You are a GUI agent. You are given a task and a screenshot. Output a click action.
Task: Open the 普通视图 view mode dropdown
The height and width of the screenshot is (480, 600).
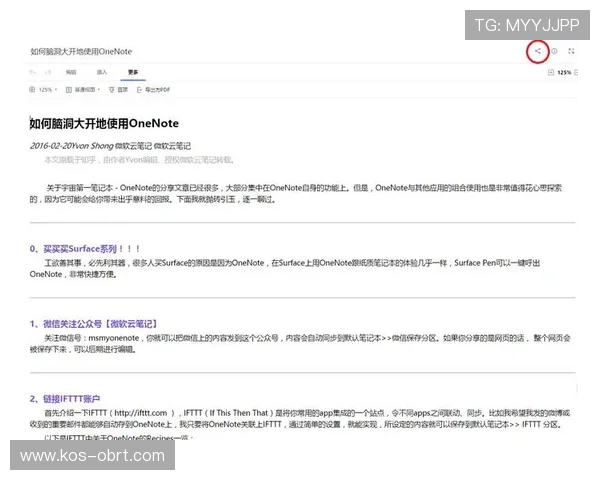(x=83, y=90)
